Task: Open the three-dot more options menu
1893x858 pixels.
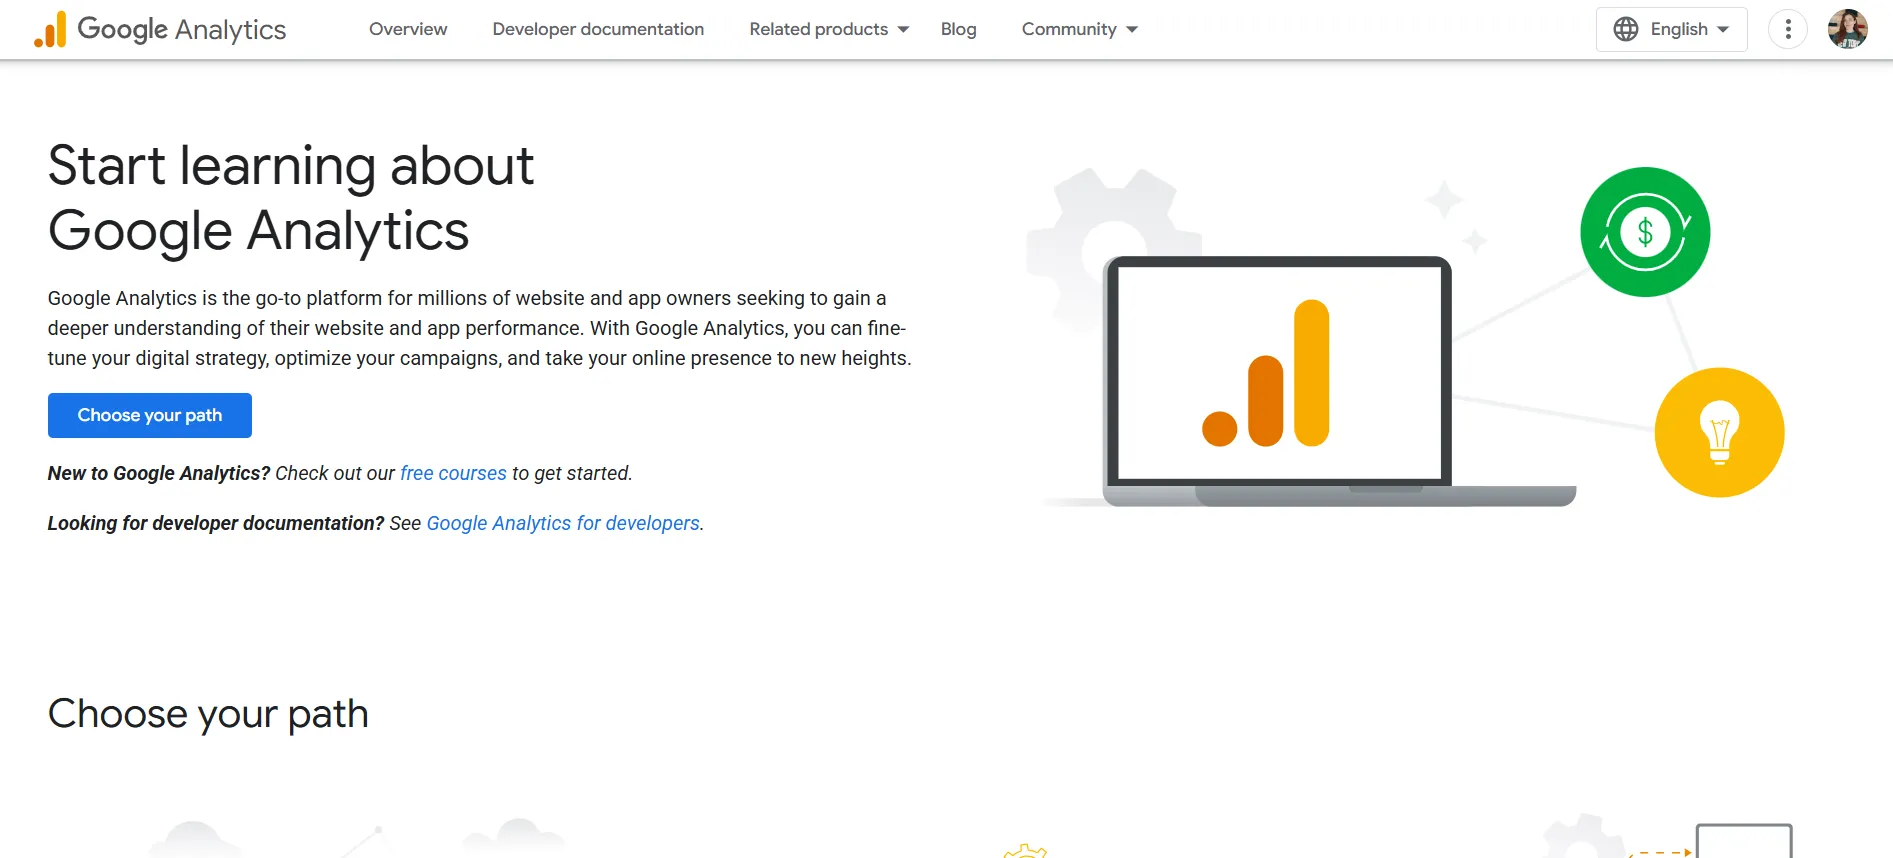Action: tap(1788, 29)
